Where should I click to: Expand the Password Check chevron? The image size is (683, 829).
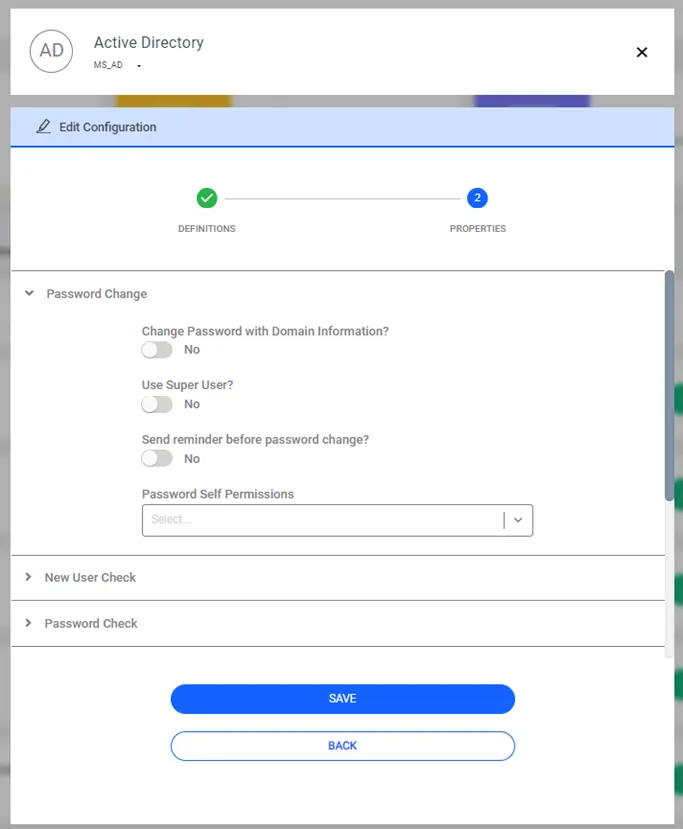(28, 623)
